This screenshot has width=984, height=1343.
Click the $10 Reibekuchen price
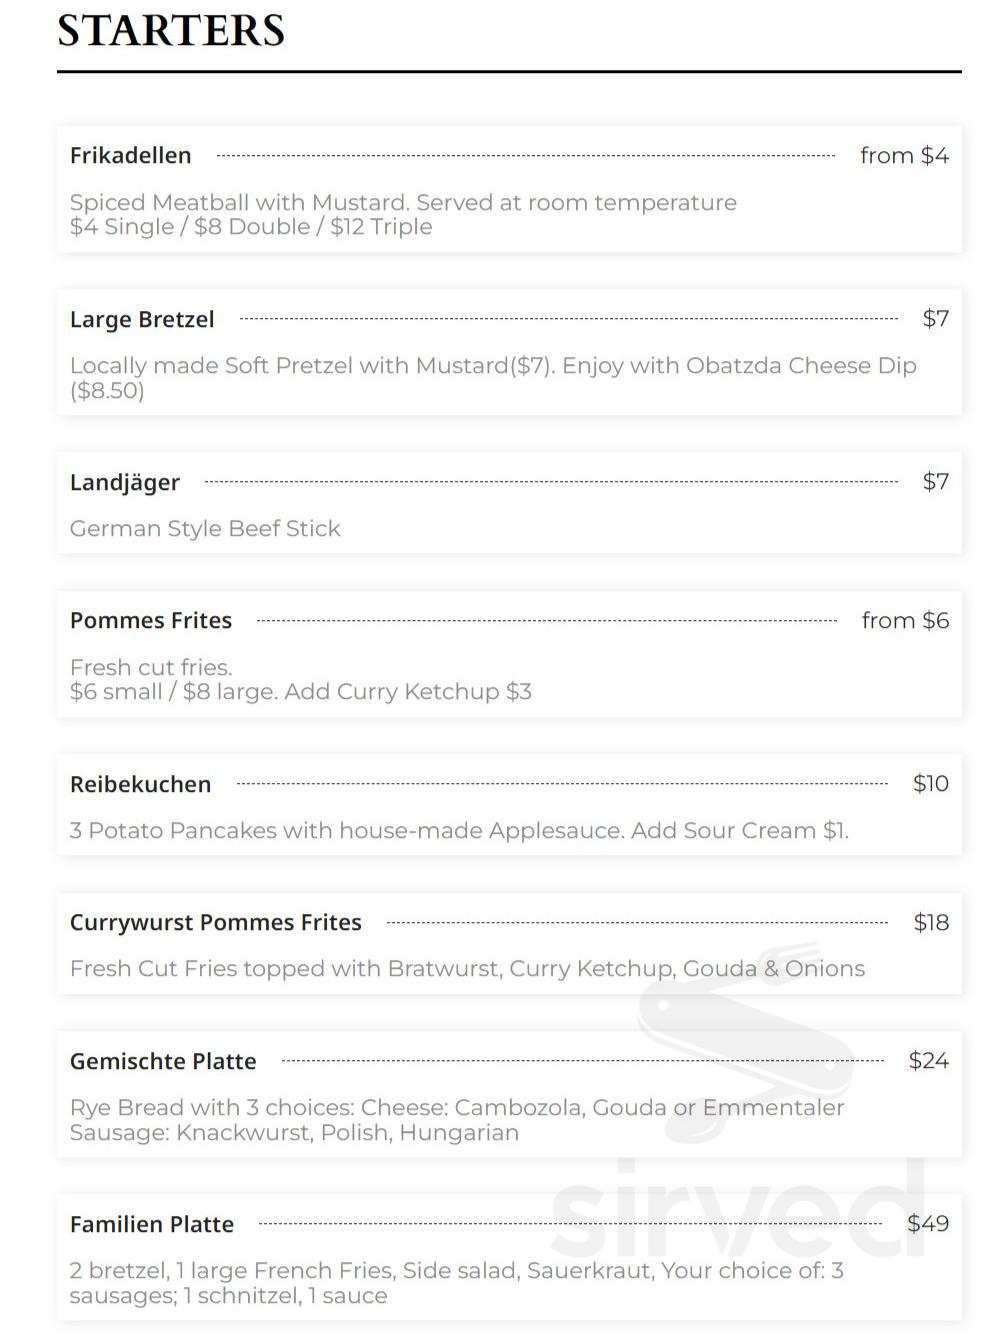931,783
